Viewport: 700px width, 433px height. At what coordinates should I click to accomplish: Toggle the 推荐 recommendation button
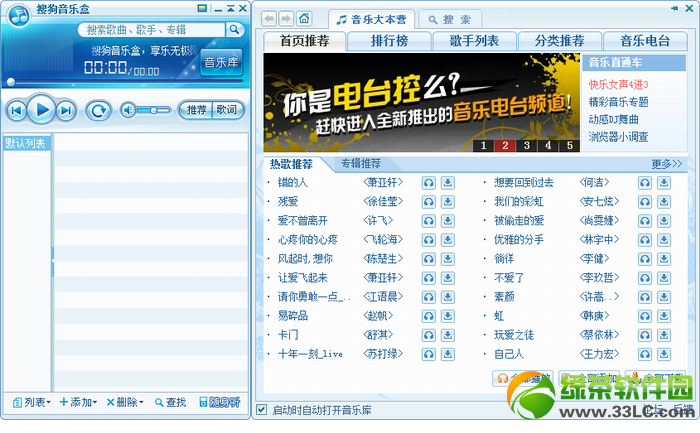coord(196,110)
